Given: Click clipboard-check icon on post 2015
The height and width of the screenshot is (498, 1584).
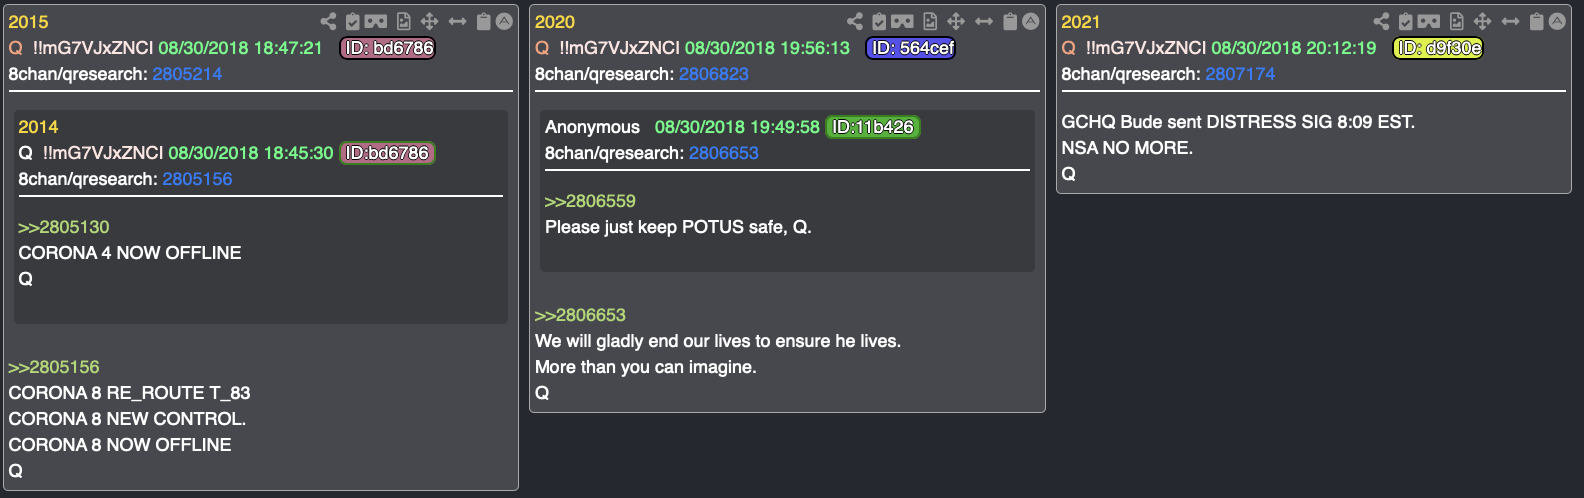Looking at the screenshot, I should (353, 21).
